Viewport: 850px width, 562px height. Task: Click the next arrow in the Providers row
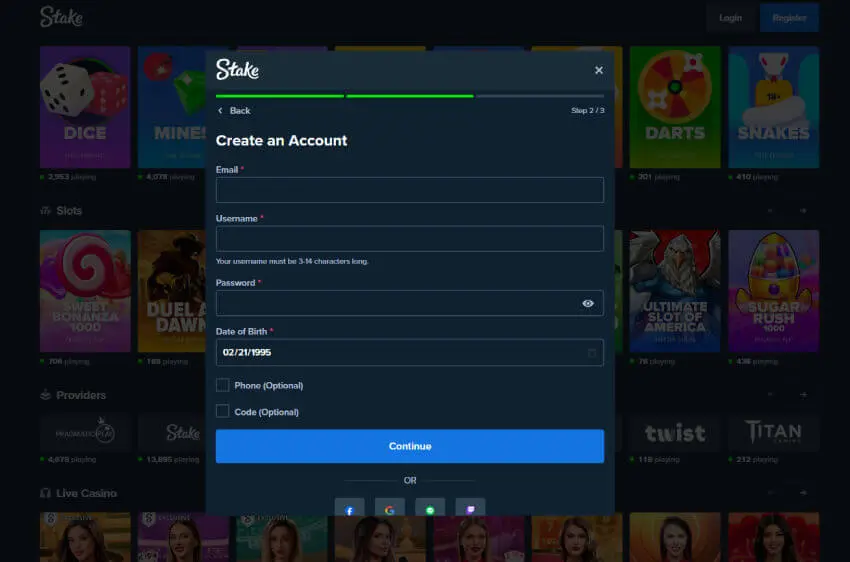803,395
